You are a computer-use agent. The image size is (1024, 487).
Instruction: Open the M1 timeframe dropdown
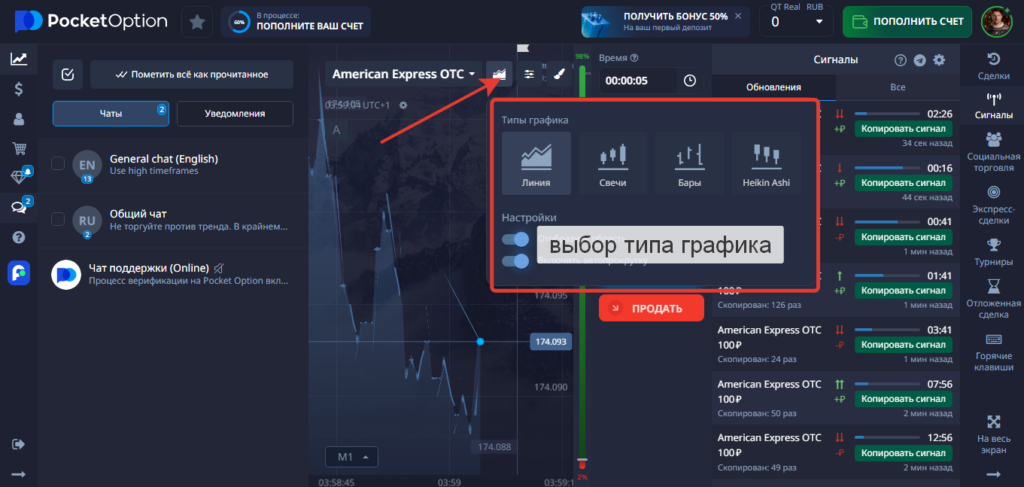pyautogui.click(x=351, y=457)
